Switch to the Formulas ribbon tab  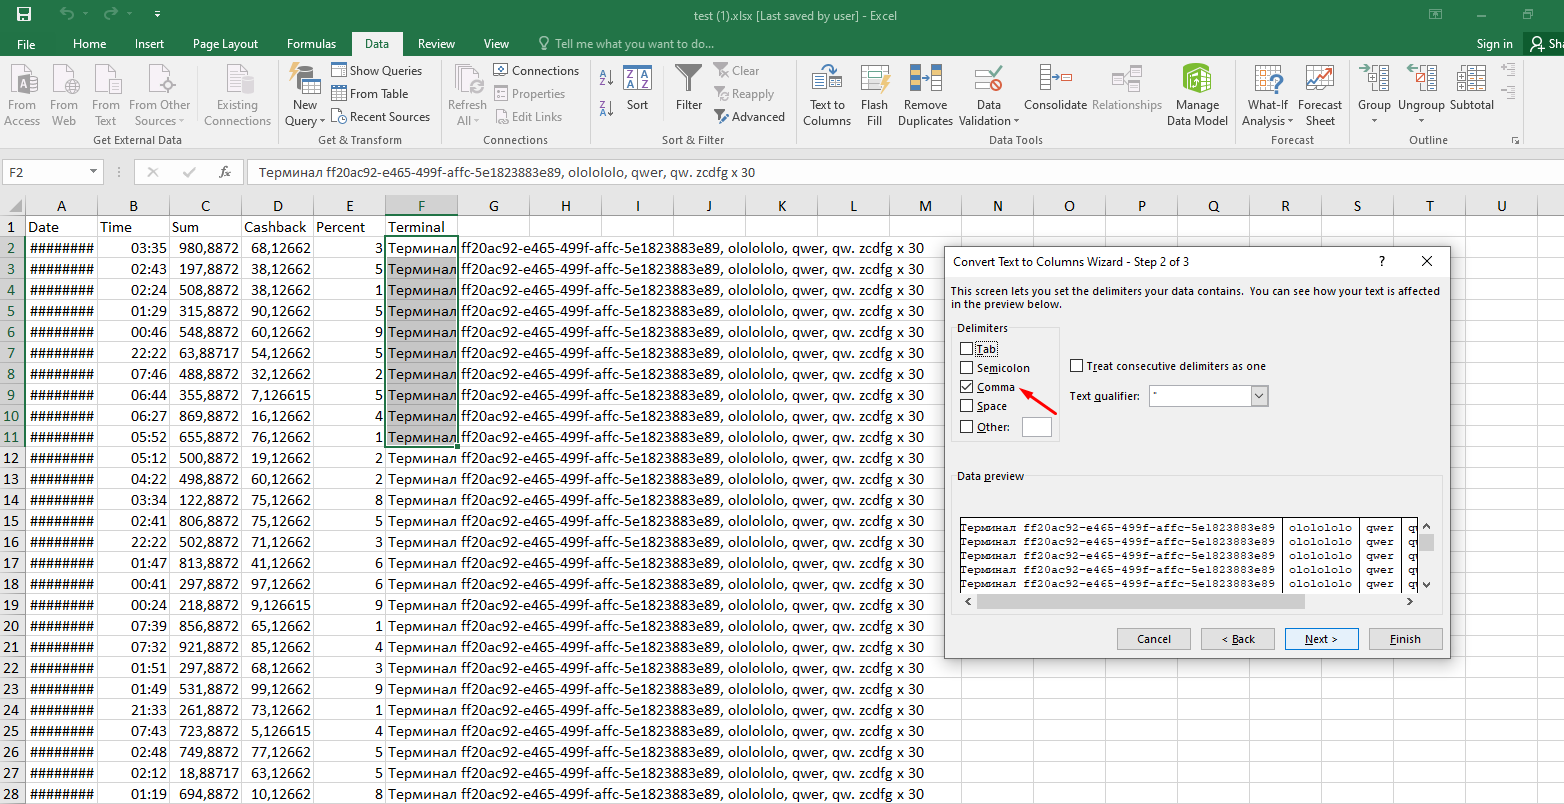(x=311, y=43)
